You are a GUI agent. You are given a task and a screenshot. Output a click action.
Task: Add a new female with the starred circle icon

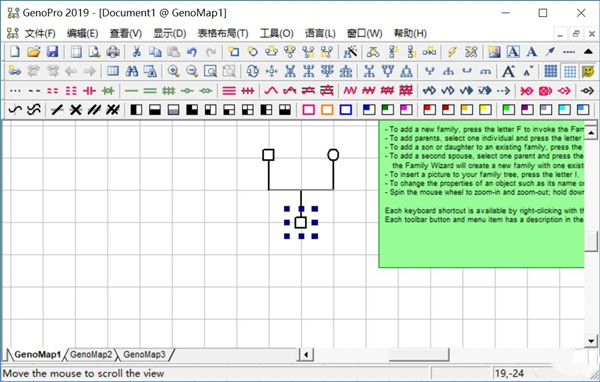252,52
